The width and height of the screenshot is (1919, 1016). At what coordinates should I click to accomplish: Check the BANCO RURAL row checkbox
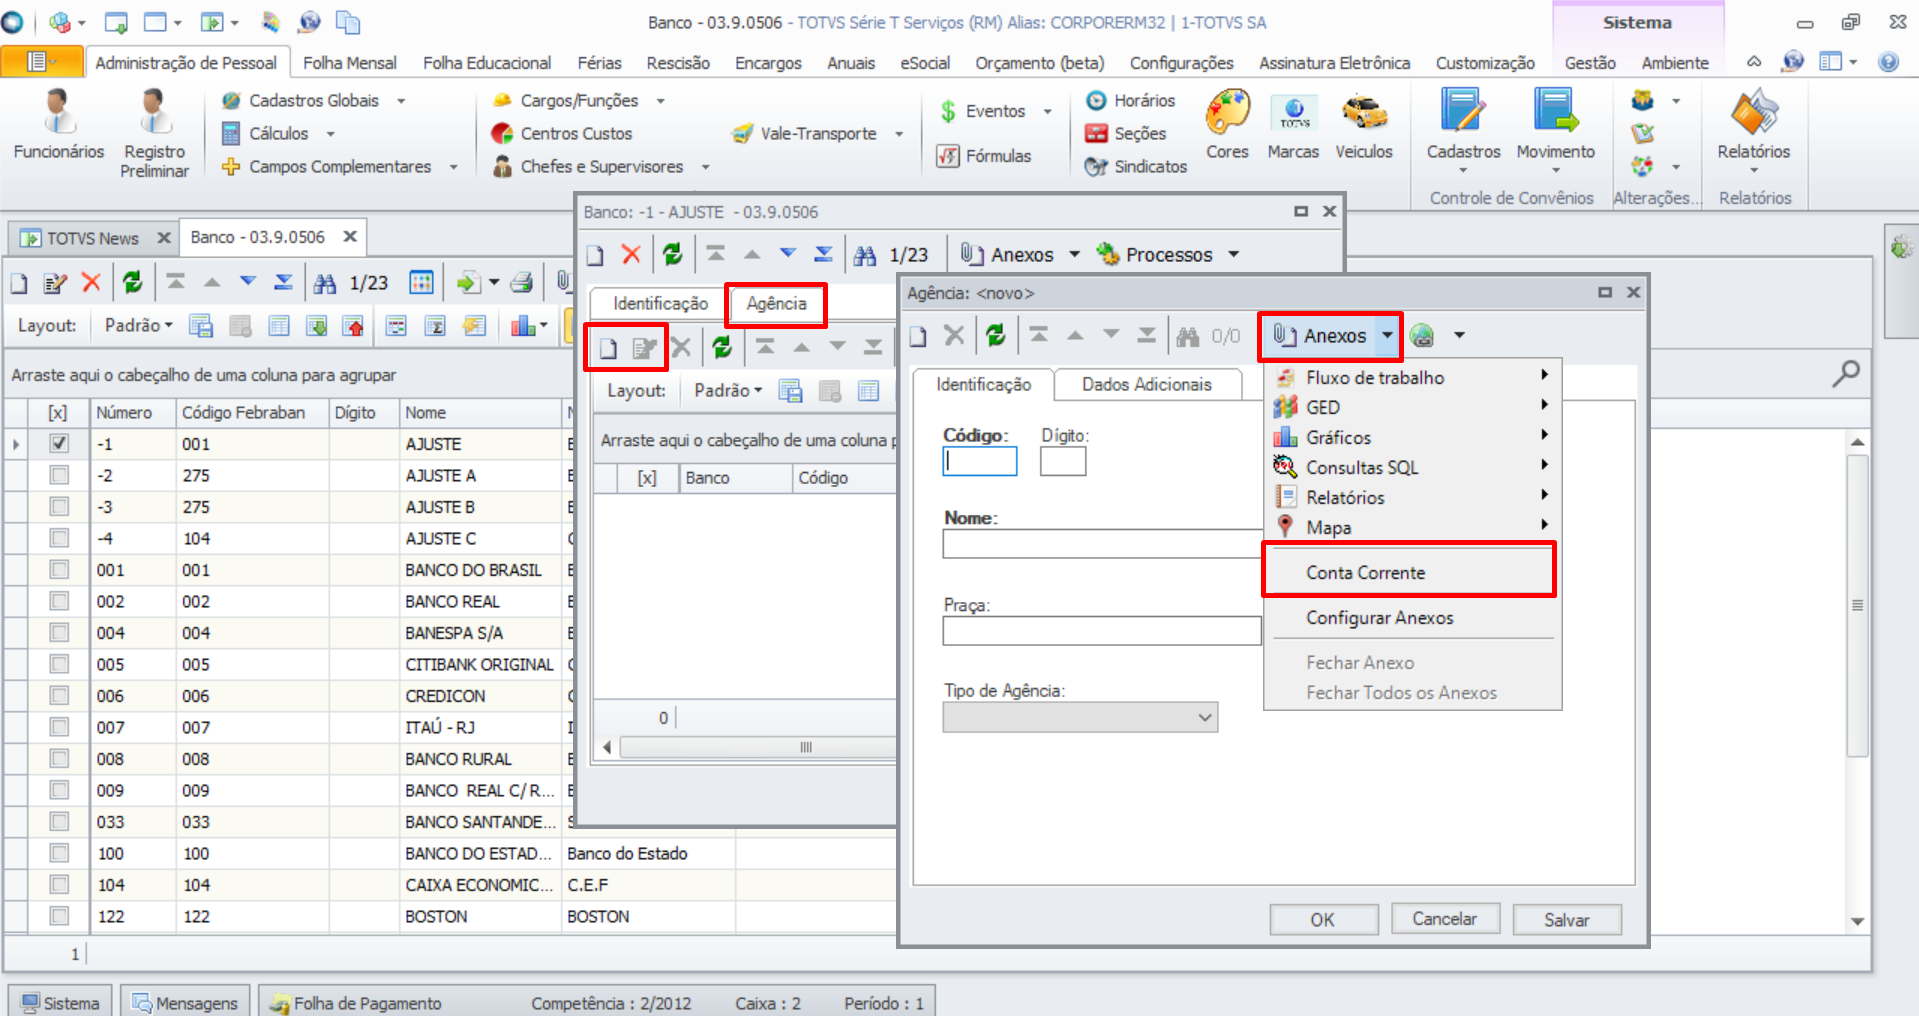coord(59,759)
